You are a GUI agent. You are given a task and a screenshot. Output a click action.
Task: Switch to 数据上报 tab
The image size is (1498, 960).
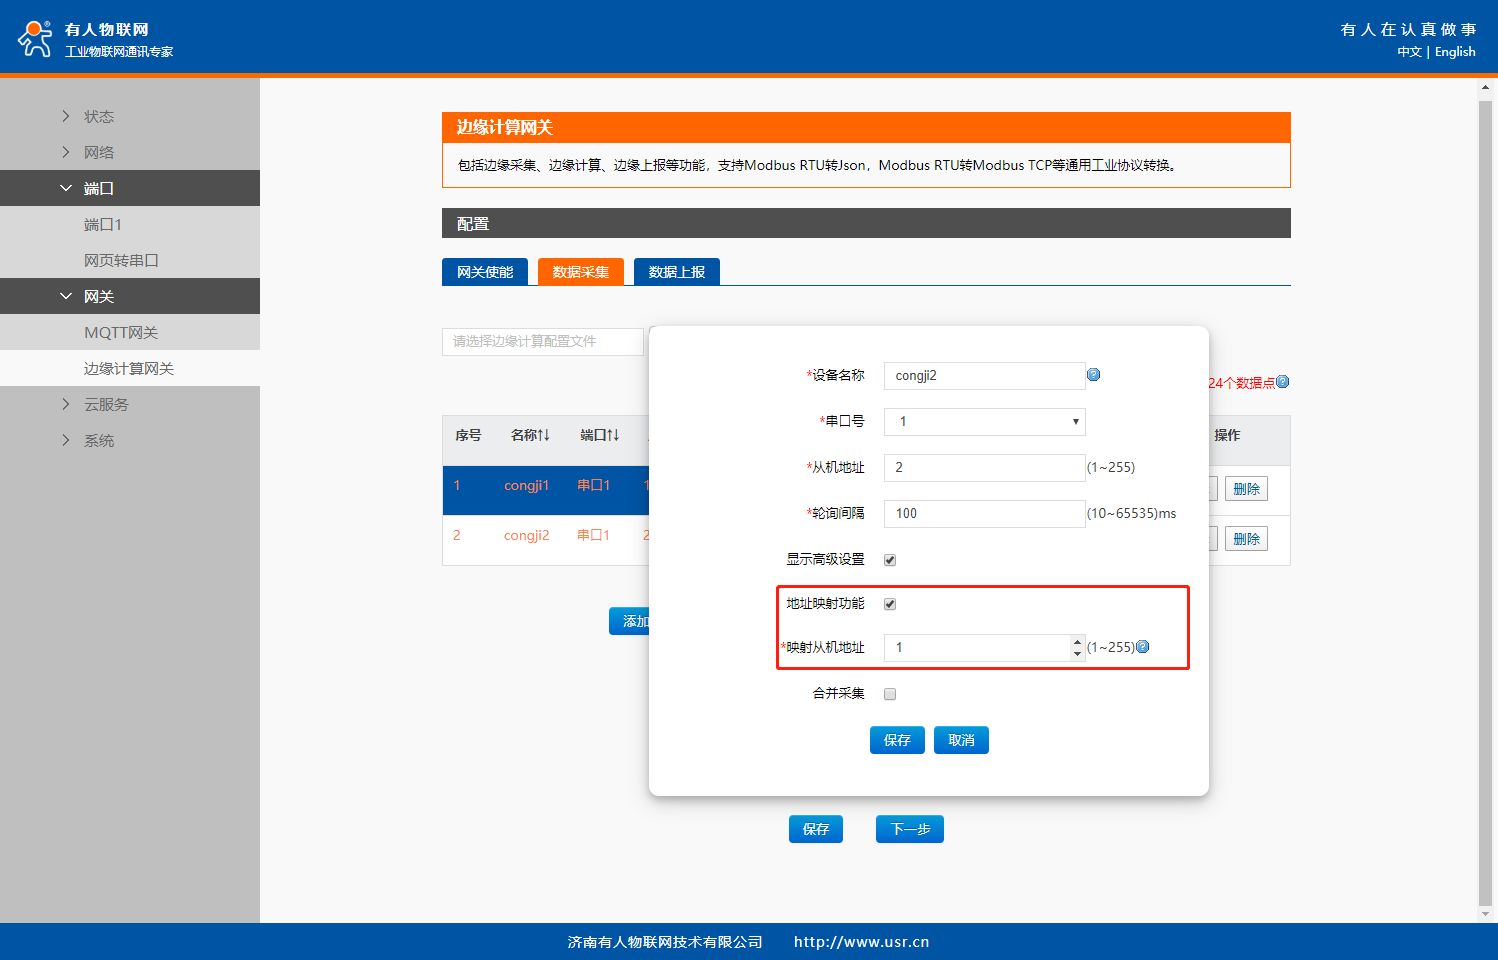[676, 272]
